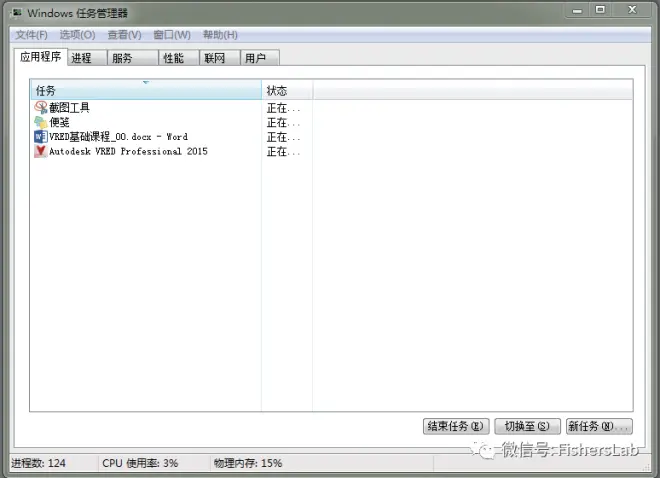Switch to the 联网 tab
Viewport: 660px width, 478px height.
pyautogui.click(x=220, y=58)
